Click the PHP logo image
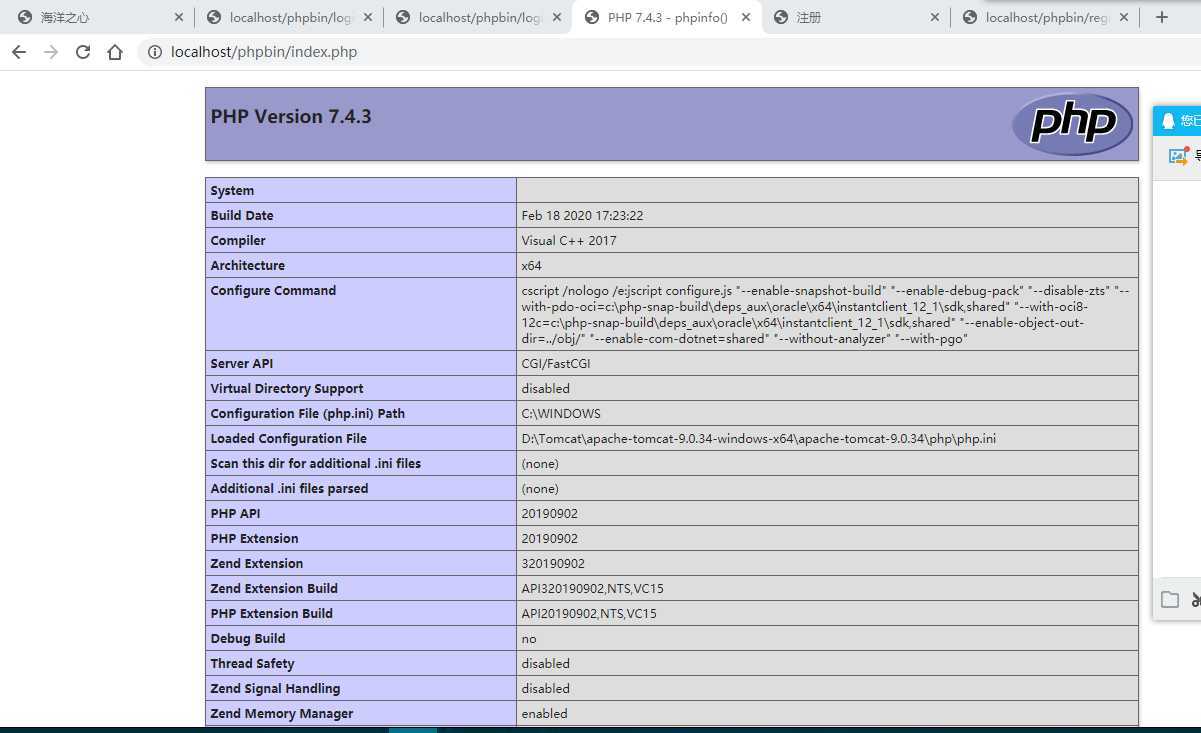The image size is (1201, 733). pyautogui.click(x=1072, y=124)
